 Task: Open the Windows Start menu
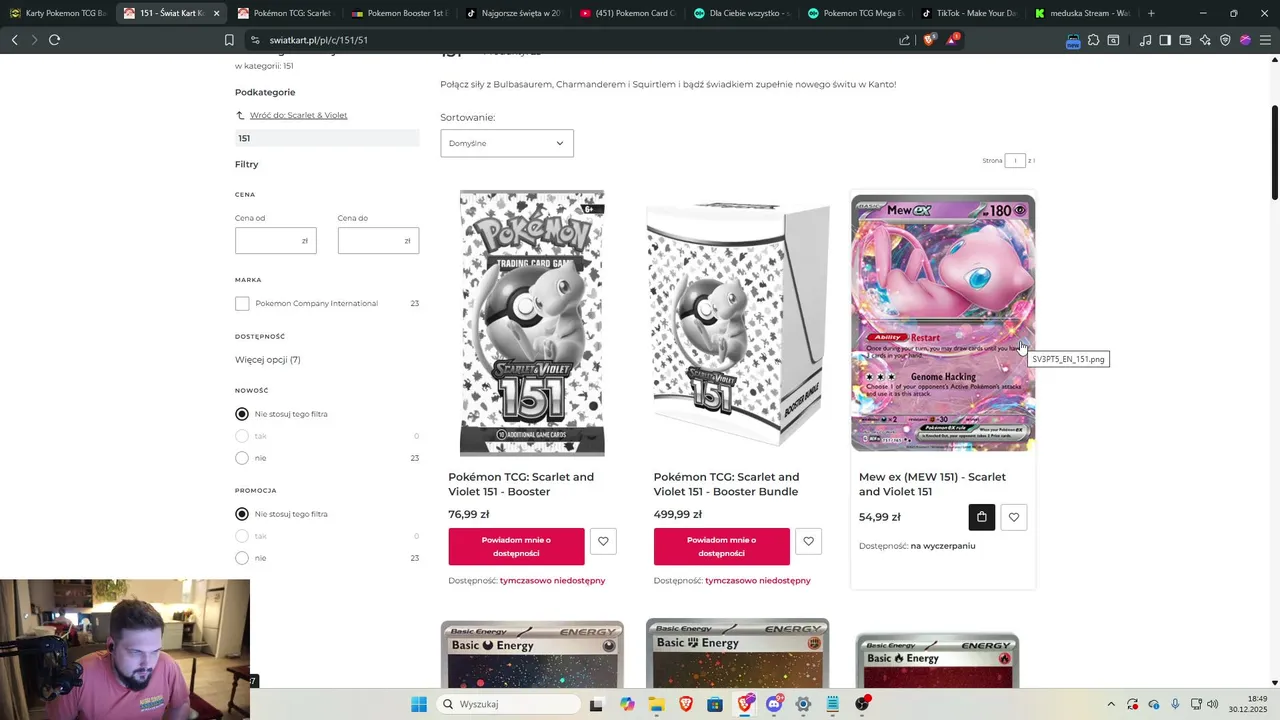[x=419, y=704]
